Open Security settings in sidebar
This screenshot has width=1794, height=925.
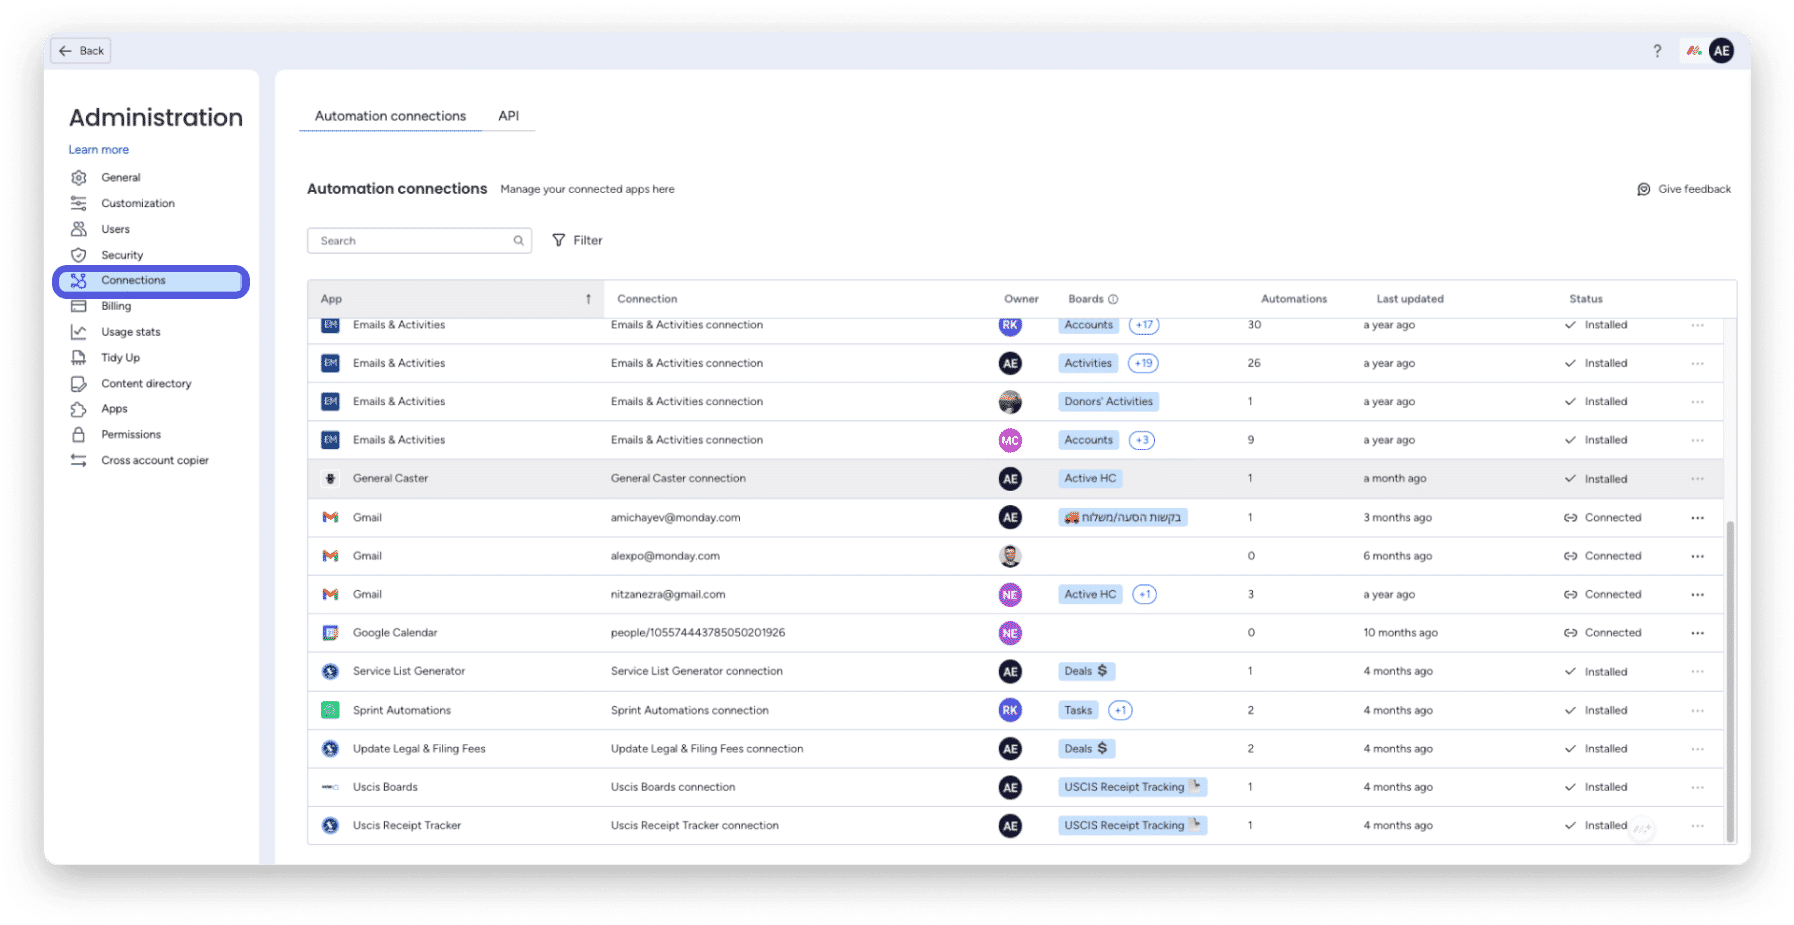click(x=122, y=255)
